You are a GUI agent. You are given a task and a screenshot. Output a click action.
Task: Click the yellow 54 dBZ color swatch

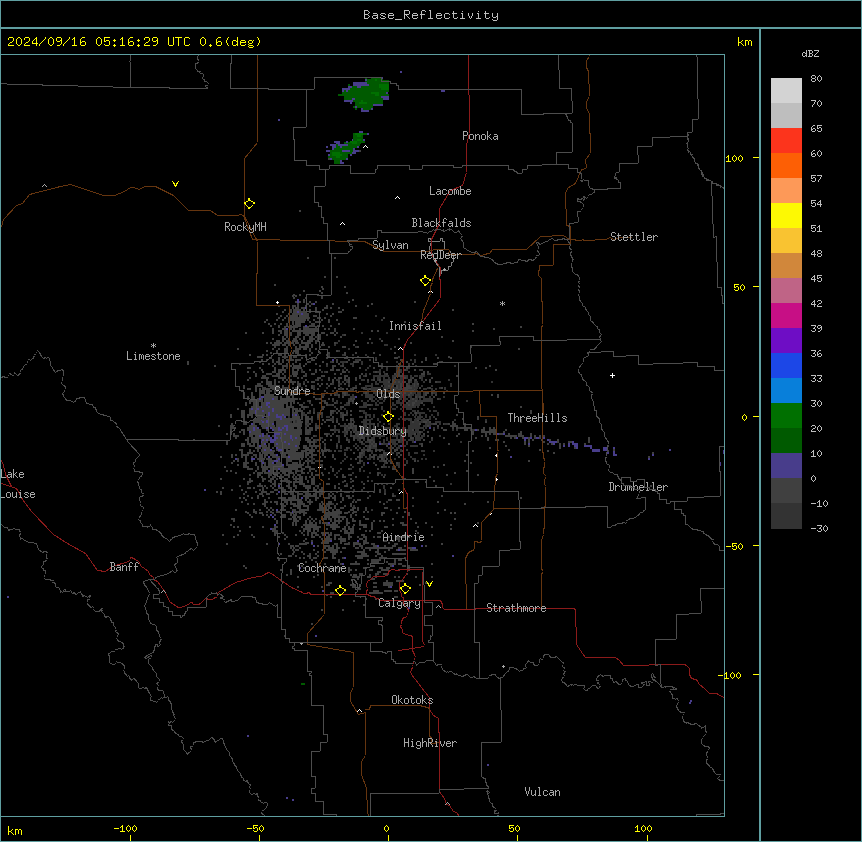[x=786, y=215]
